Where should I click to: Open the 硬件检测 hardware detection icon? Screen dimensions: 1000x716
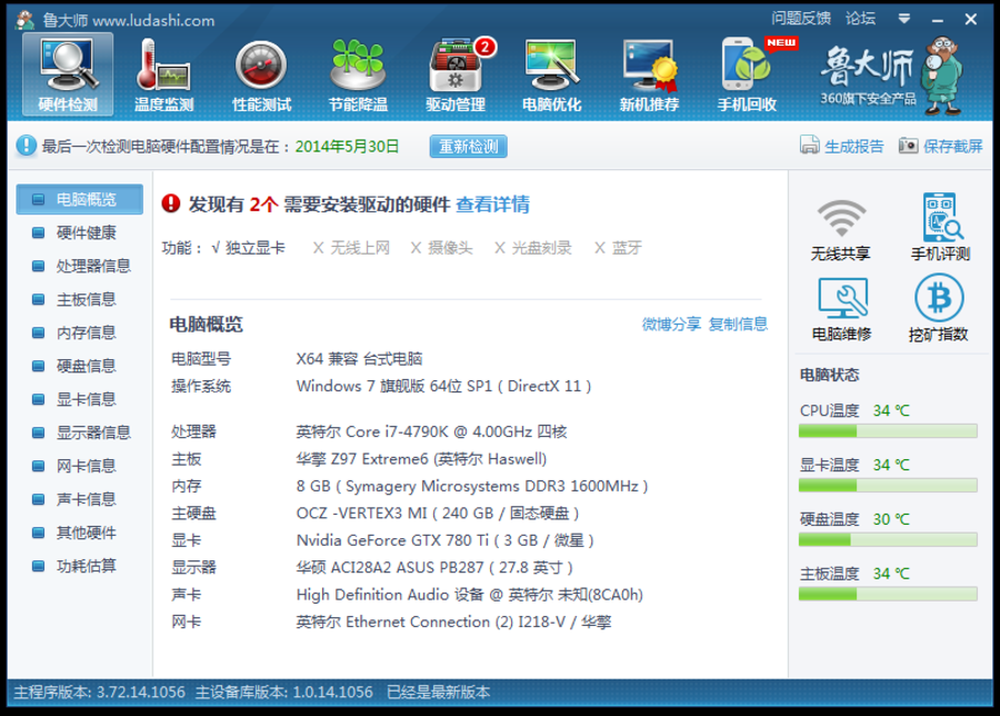[68, 75]
